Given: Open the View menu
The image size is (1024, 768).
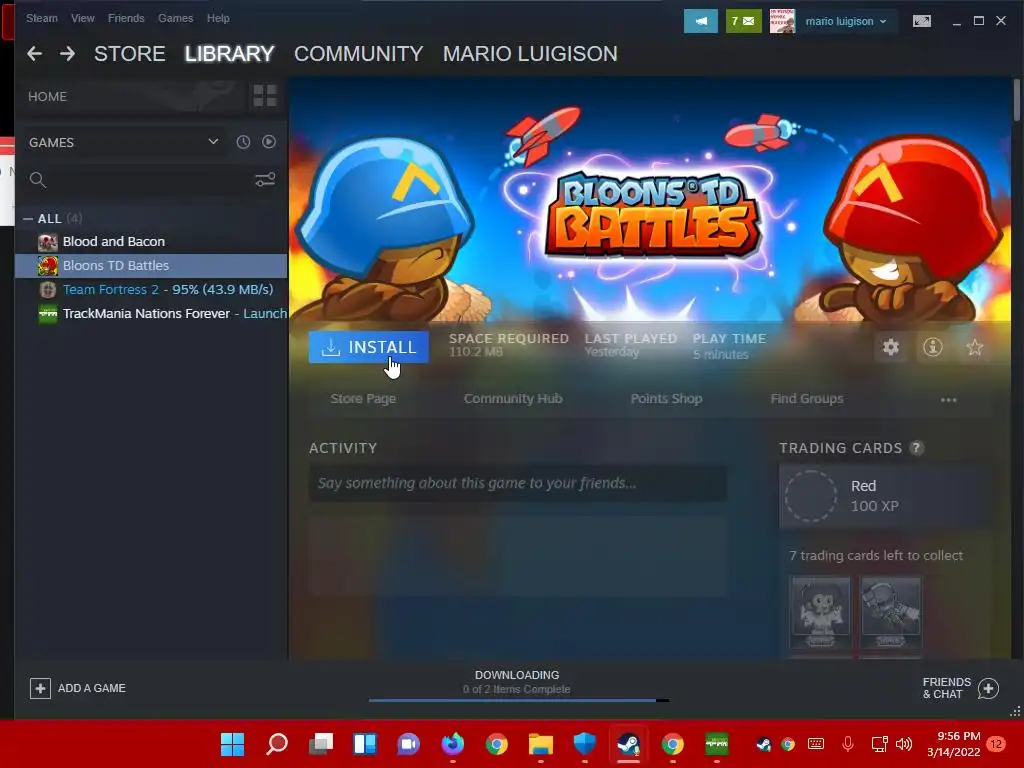Looking at the screenshot, I should pos(82,18).
